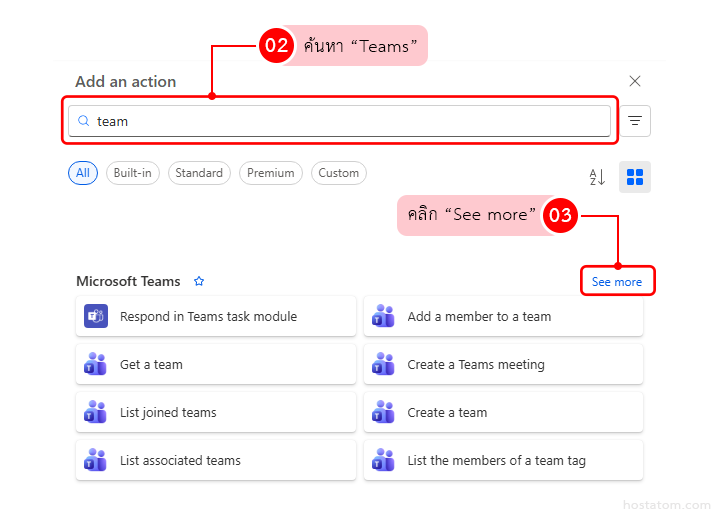Click the magnifier search icon in field
Image resolution: width=720 pixels, height=516 pixels.
point(84,121)
